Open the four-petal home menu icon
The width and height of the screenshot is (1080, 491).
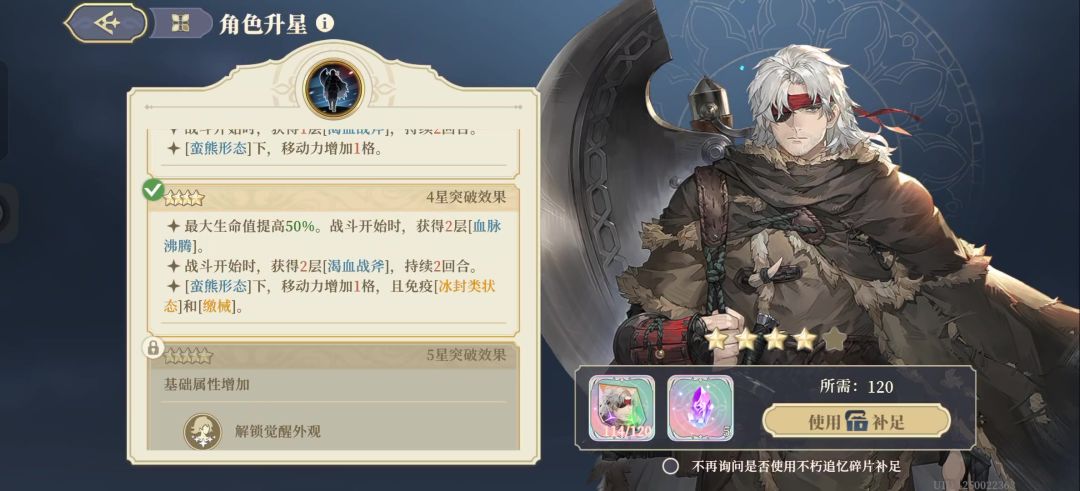(180, 23)
